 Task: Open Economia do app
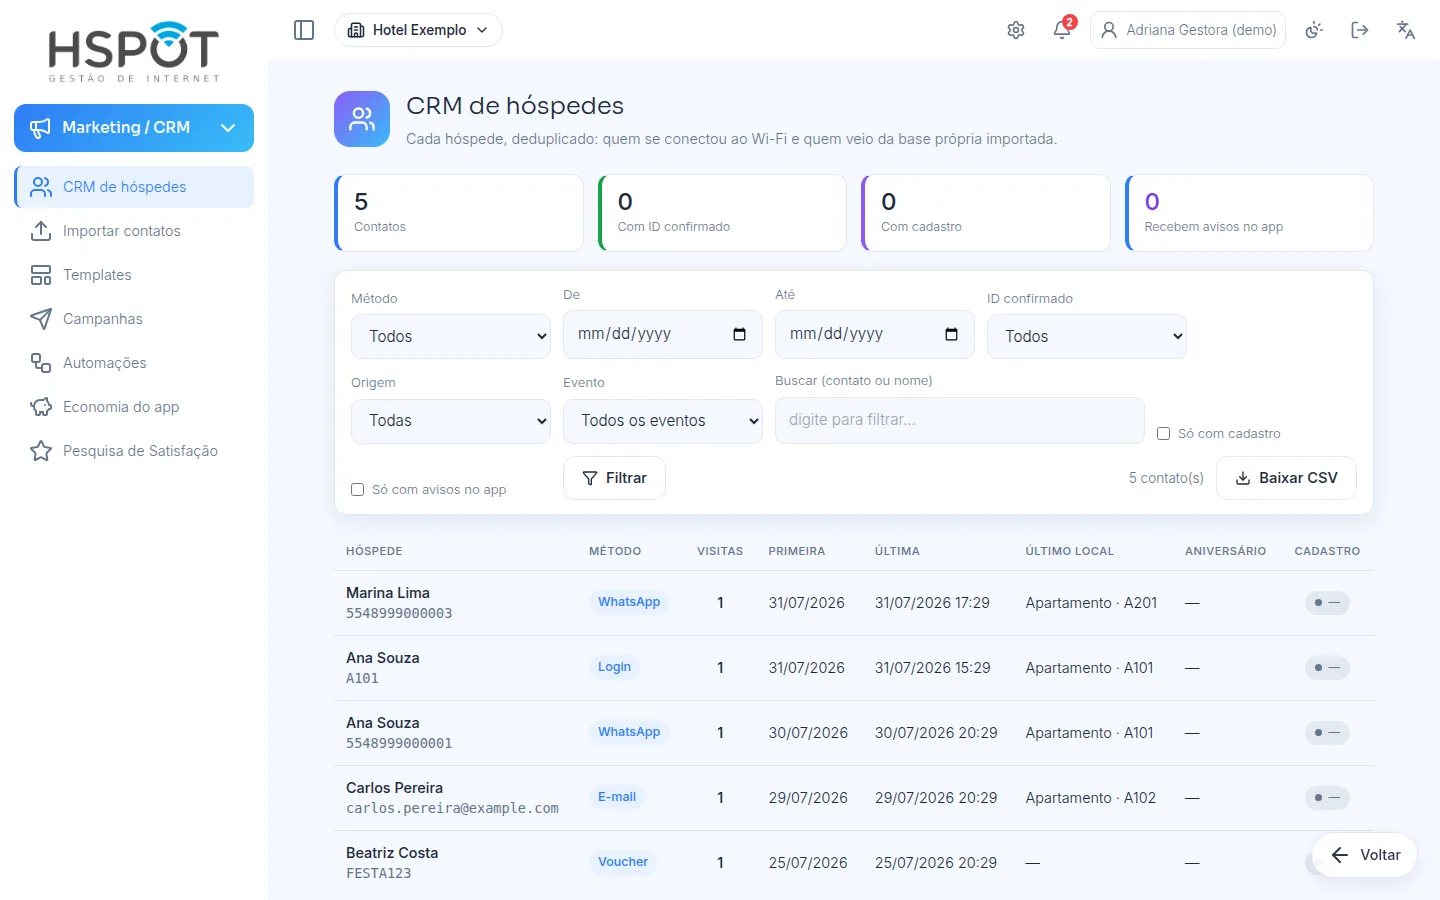(134, 407)
